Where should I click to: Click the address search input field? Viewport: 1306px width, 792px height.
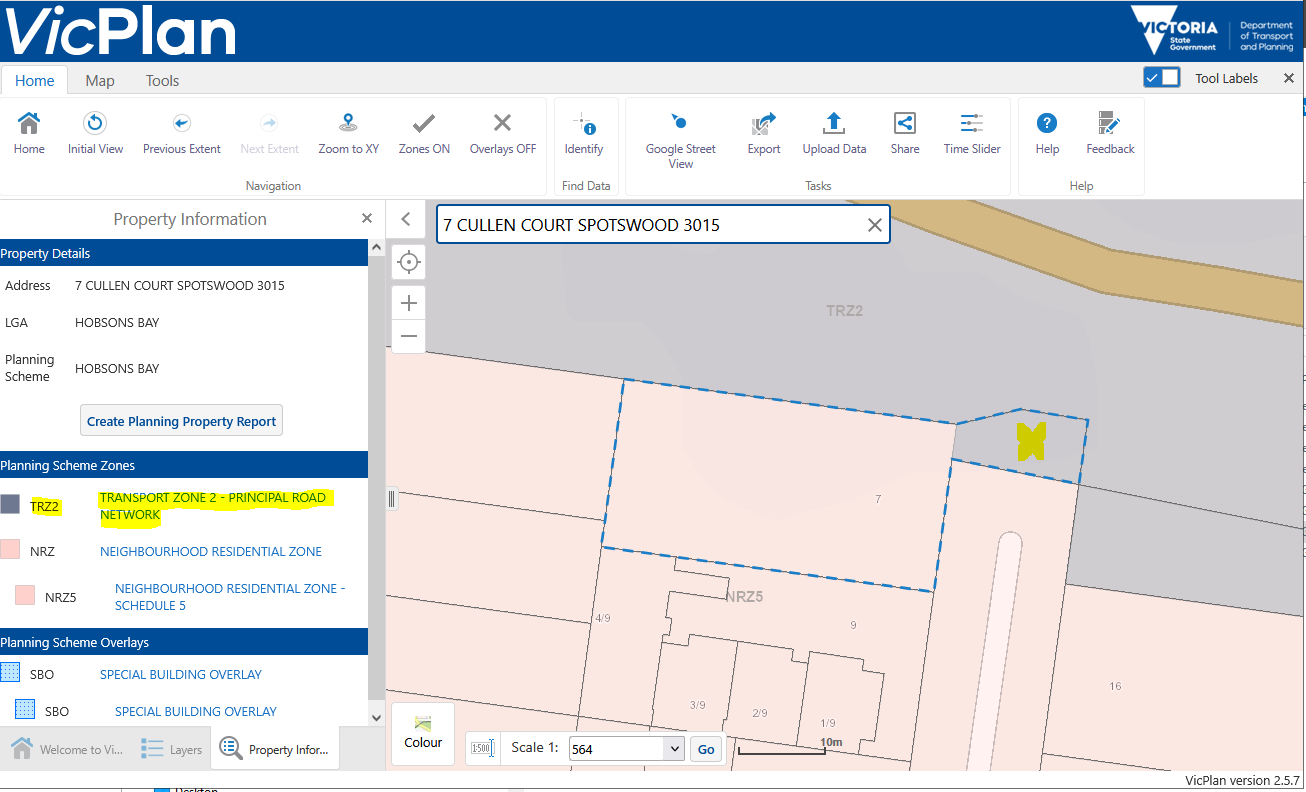point(650,225)
